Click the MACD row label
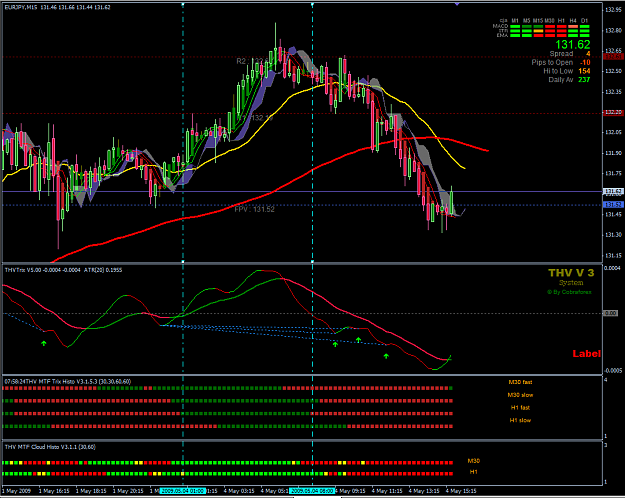 pos(500,26)
